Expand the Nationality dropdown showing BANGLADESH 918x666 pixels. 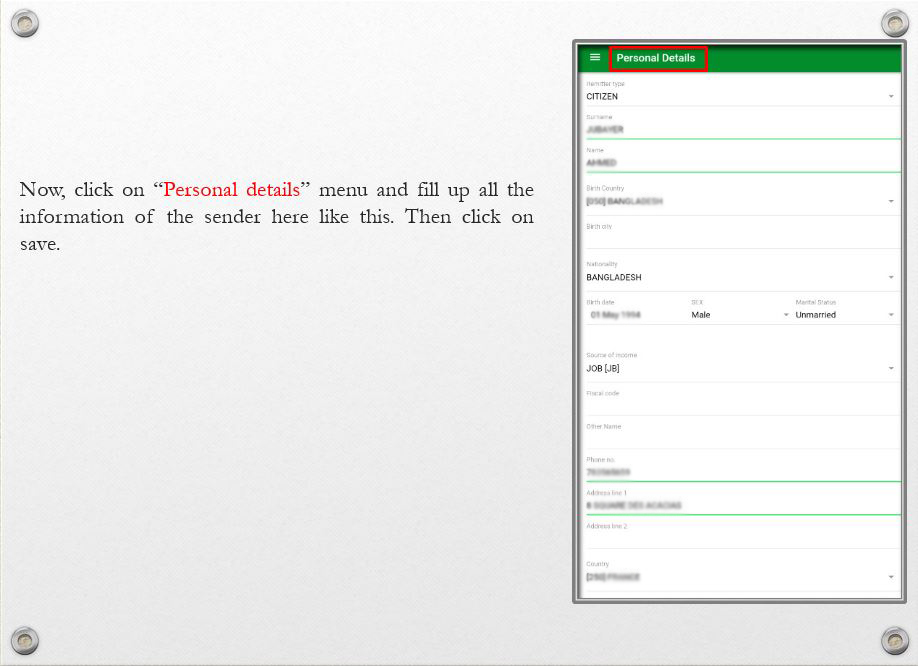click(x=738, y=277)
